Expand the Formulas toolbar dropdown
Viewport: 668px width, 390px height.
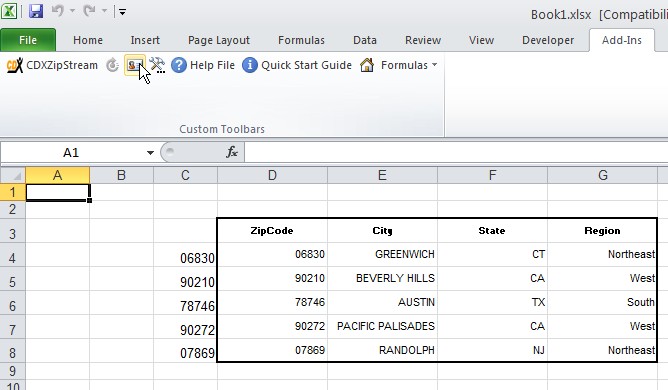[434, 65]
